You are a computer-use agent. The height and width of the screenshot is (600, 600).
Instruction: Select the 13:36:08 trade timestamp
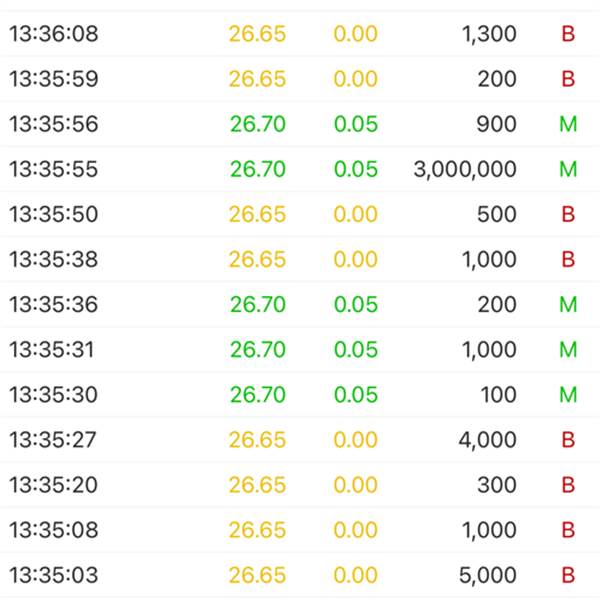pyautogui.click(x=54, y=34)
